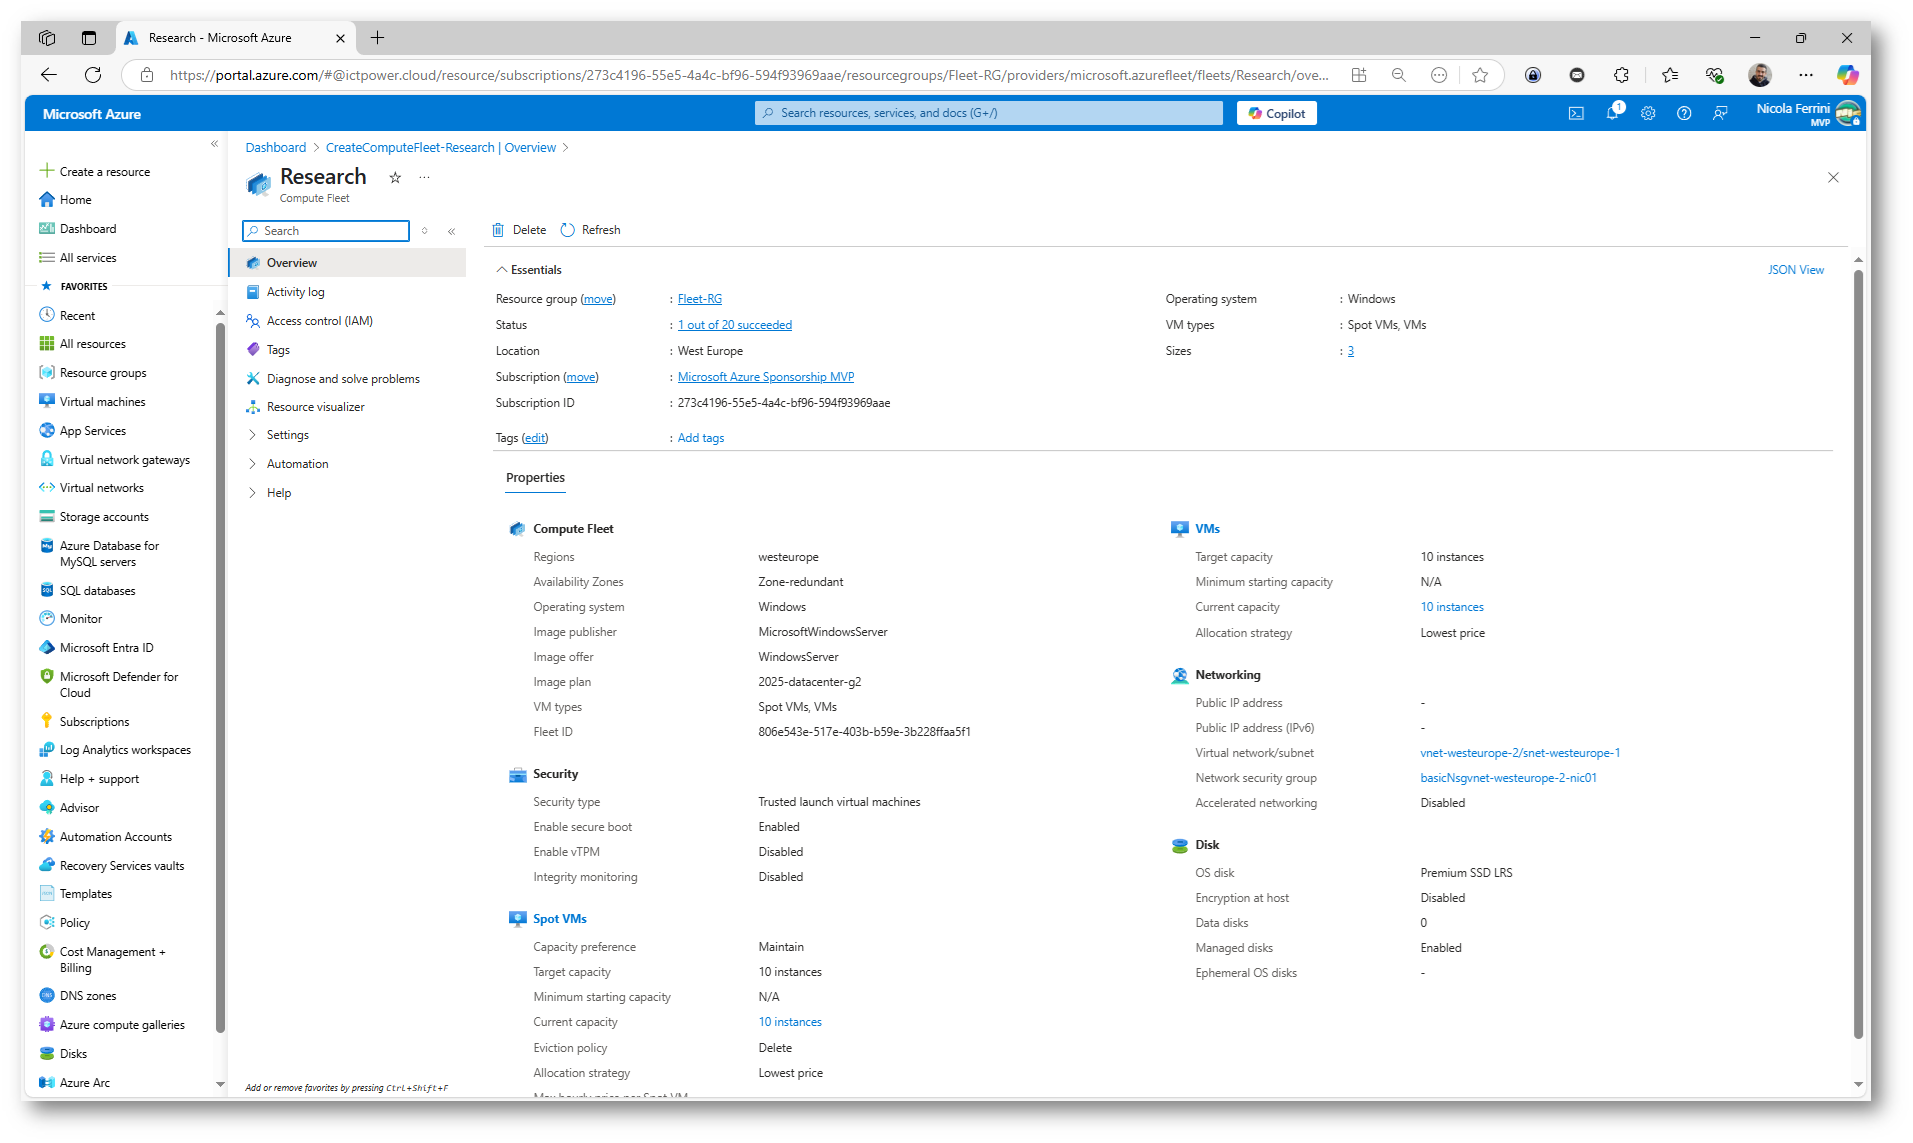Viewport: 1913px width, 1143px height.
Task: Open Nicola Ferrini account menu
Action: click(1808, 114)
